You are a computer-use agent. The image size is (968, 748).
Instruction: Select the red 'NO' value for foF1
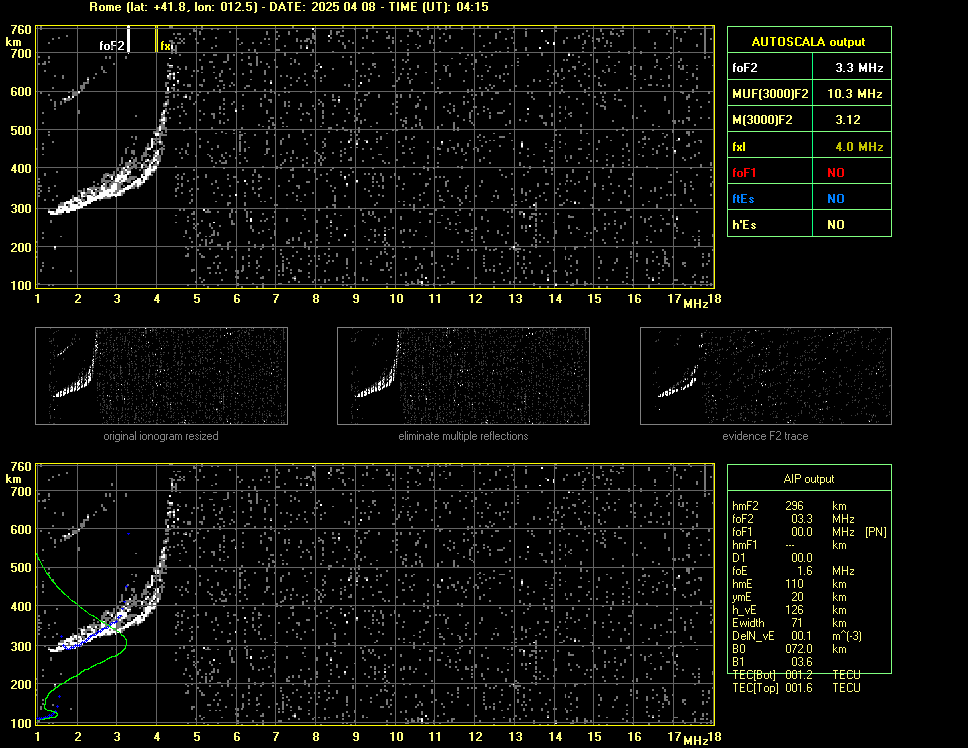pyautogui.click(x=836, y=173)
